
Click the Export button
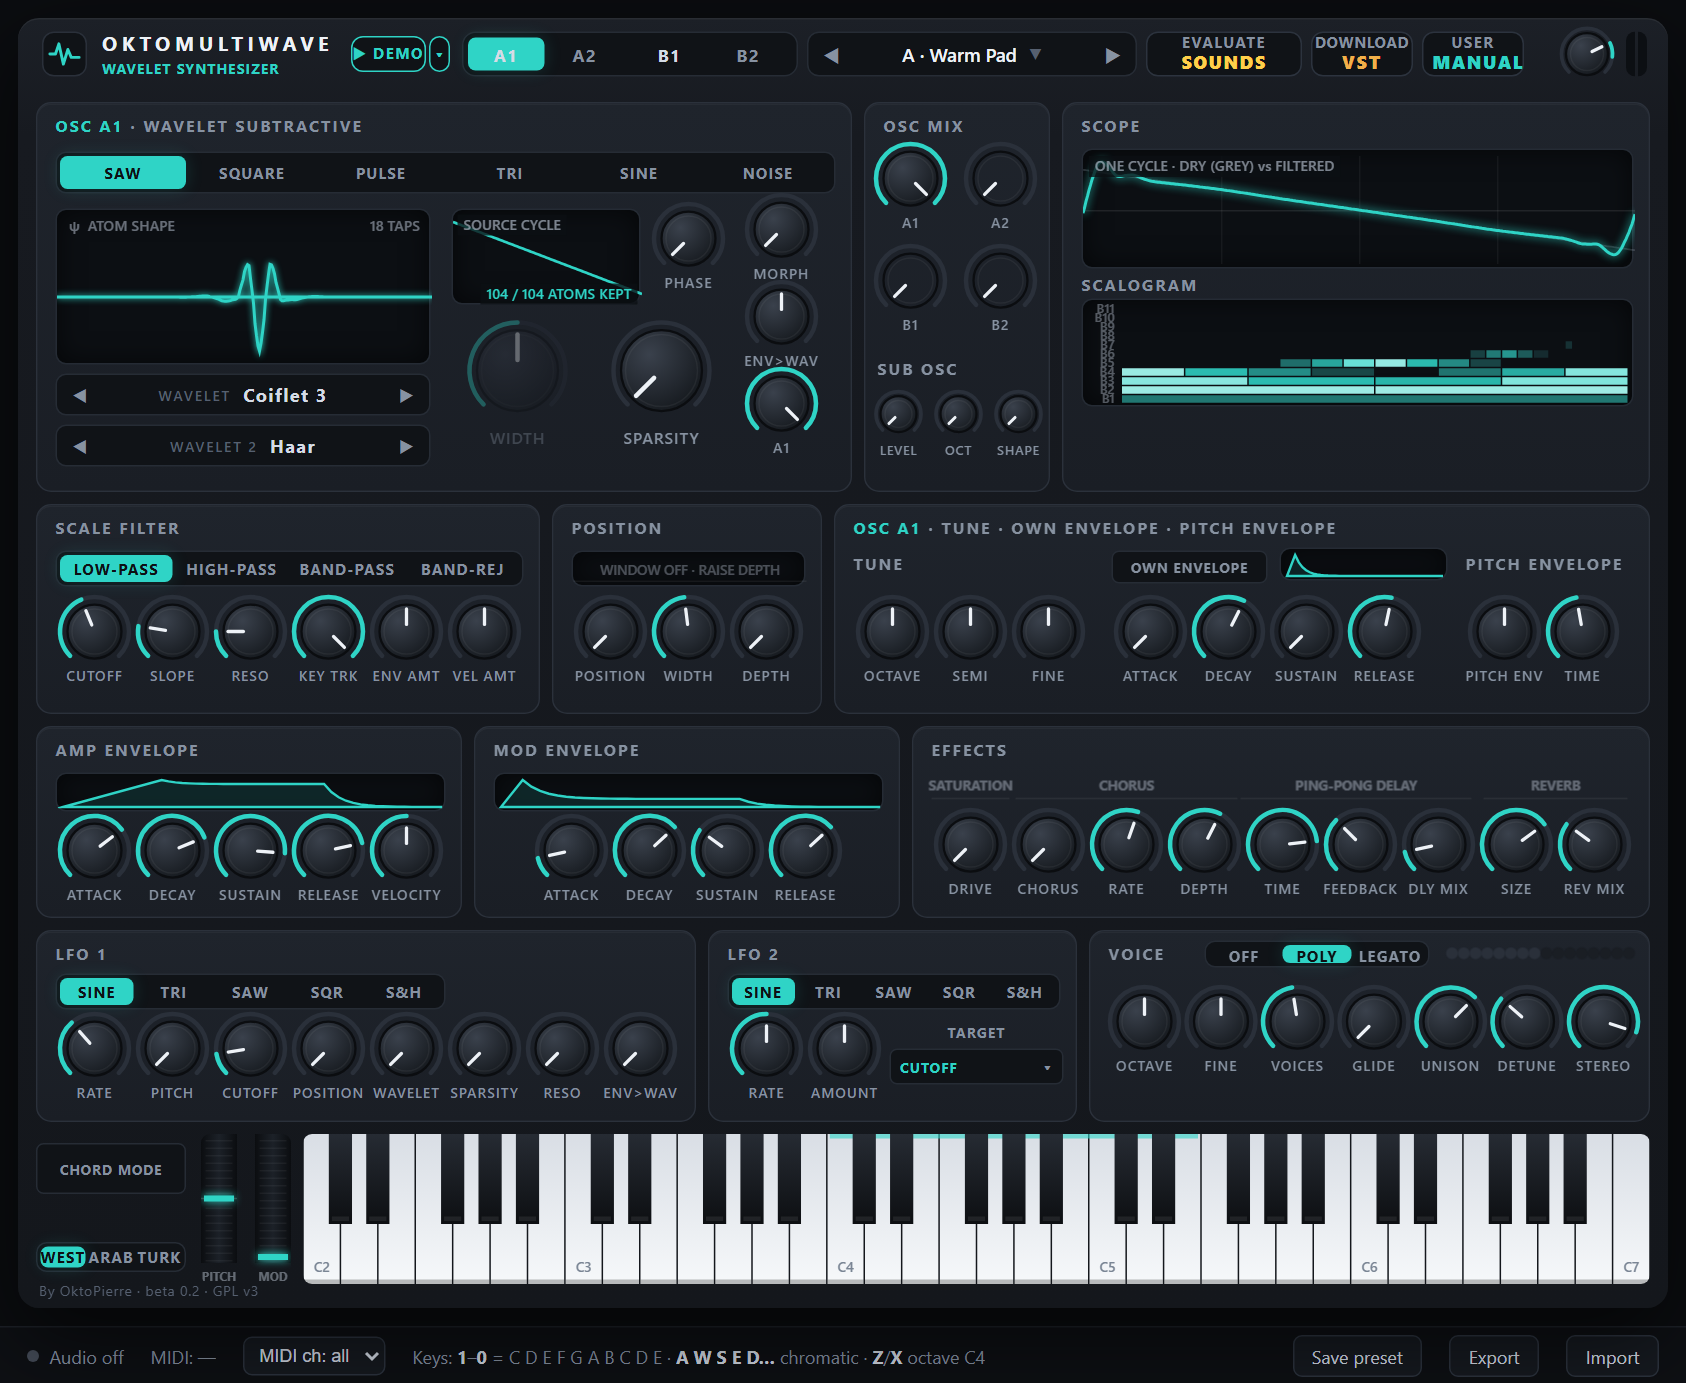[1493, 1358]
